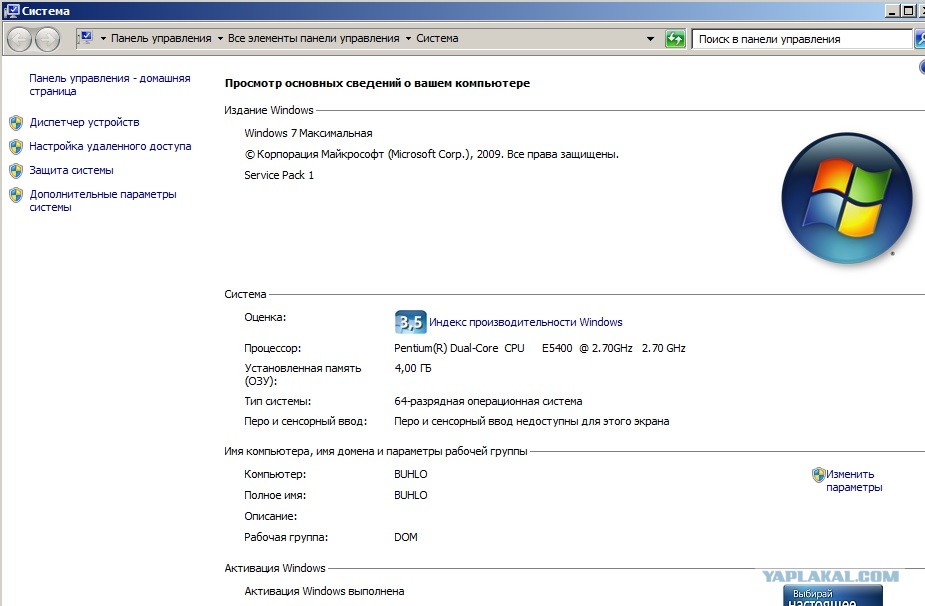Open Дополнительные параметры системы link
925x606 pixels.
(x=103, y=201)
